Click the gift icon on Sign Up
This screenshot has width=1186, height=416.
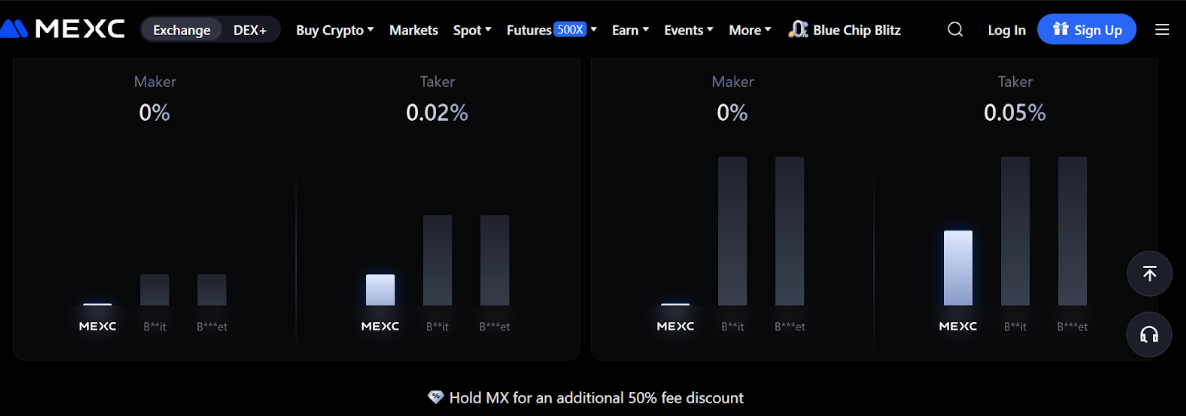1061,30
